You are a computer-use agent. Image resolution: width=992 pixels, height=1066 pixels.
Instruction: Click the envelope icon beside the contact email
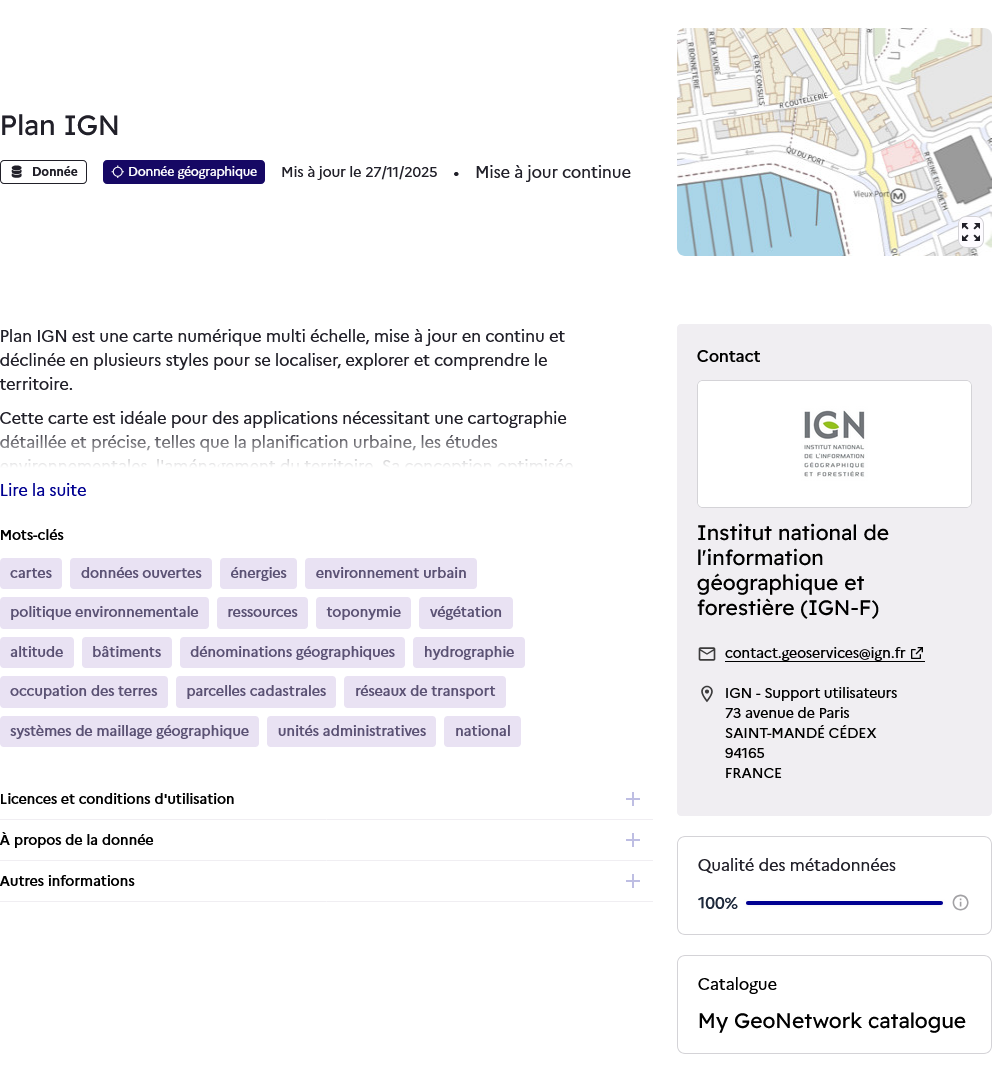(707, 653)
